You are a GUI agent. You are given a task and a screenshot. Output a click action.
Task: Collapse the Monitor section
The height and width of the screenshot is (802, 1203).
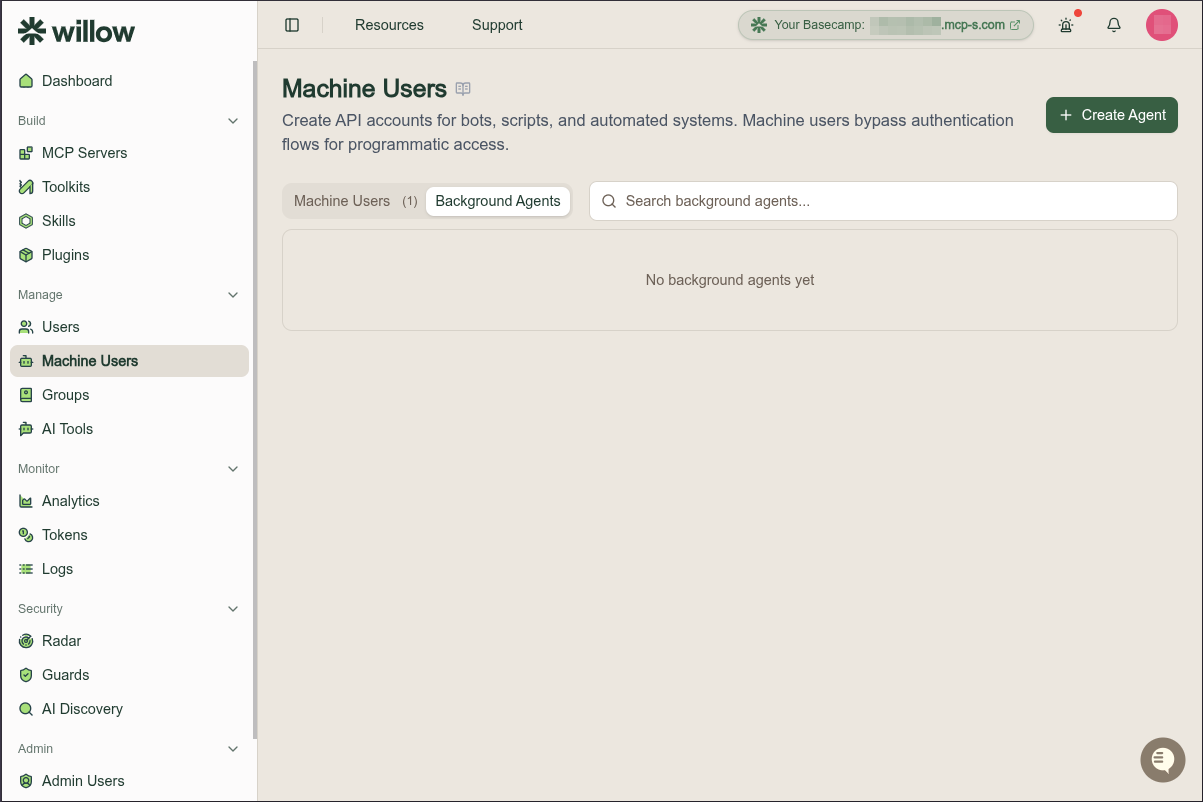[x=233, y=469]
